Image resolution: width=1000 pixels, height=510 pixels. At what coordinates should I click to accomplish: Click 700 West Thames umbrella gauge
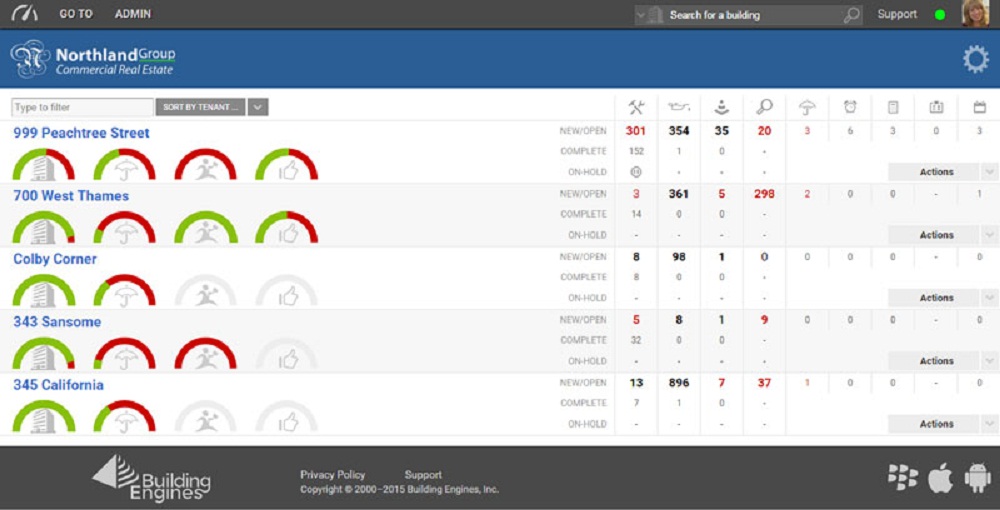point(124,228)
